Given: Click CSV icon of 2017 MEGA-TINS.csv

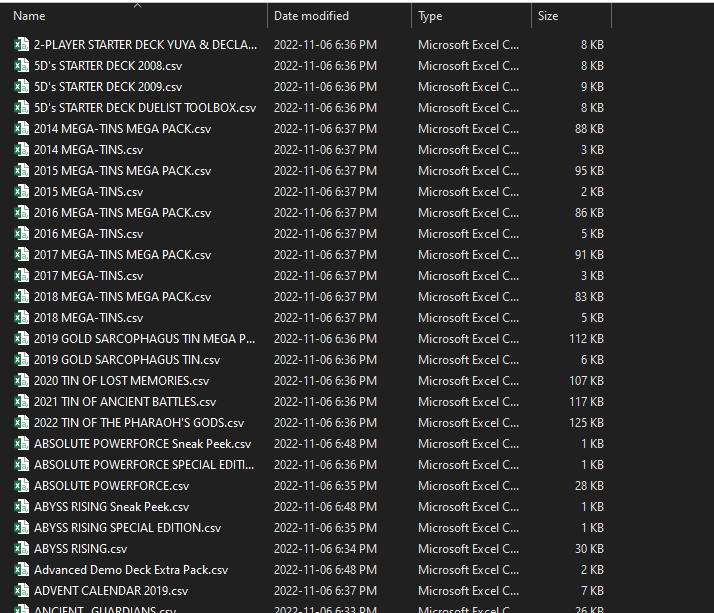Looking at the screenshot, I should (21, 275).
